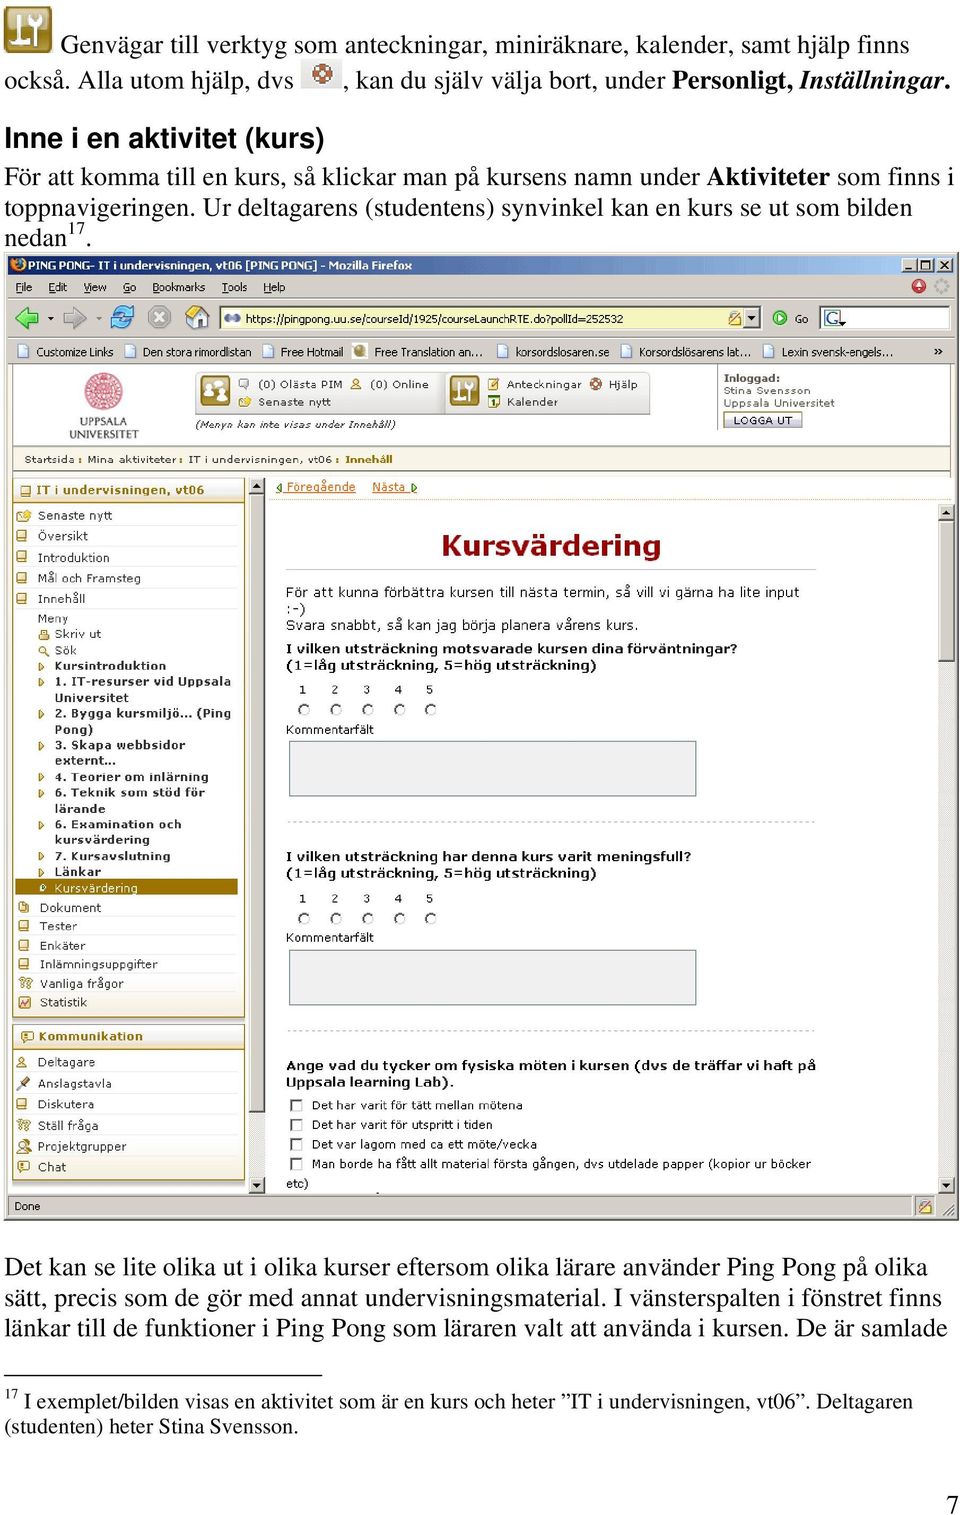Screen dimensions: 960x1515
Task: Expand '1. IT-resurser vid Uppsala Universitet'
Action: pos(42,682)
